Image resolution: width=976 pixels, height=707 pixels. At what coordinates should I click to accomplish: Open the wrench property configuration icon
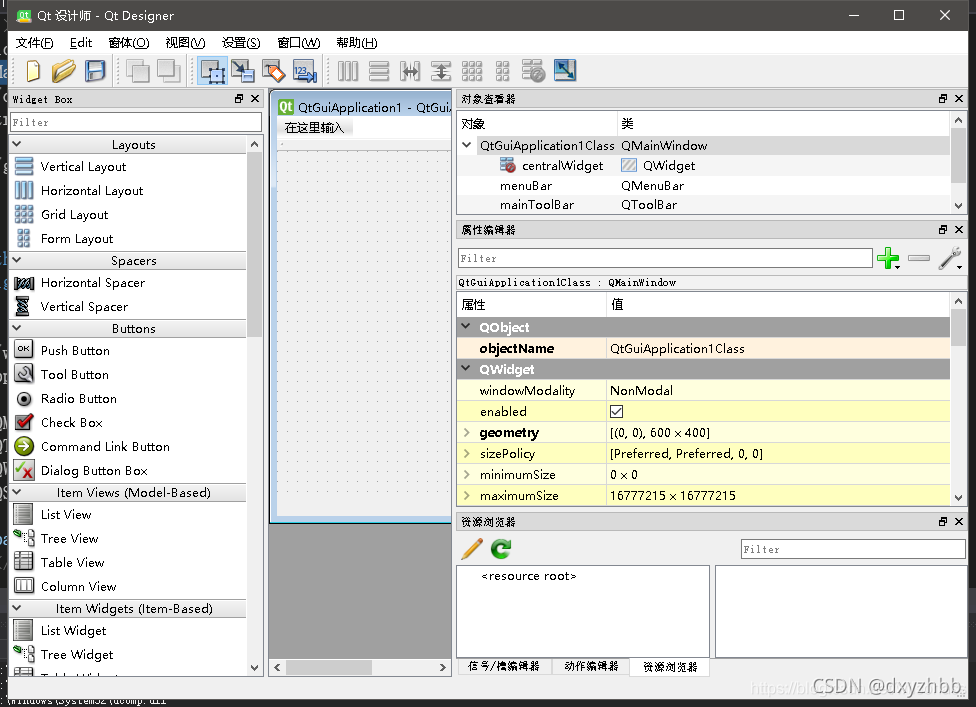click(x=950, y=258)
